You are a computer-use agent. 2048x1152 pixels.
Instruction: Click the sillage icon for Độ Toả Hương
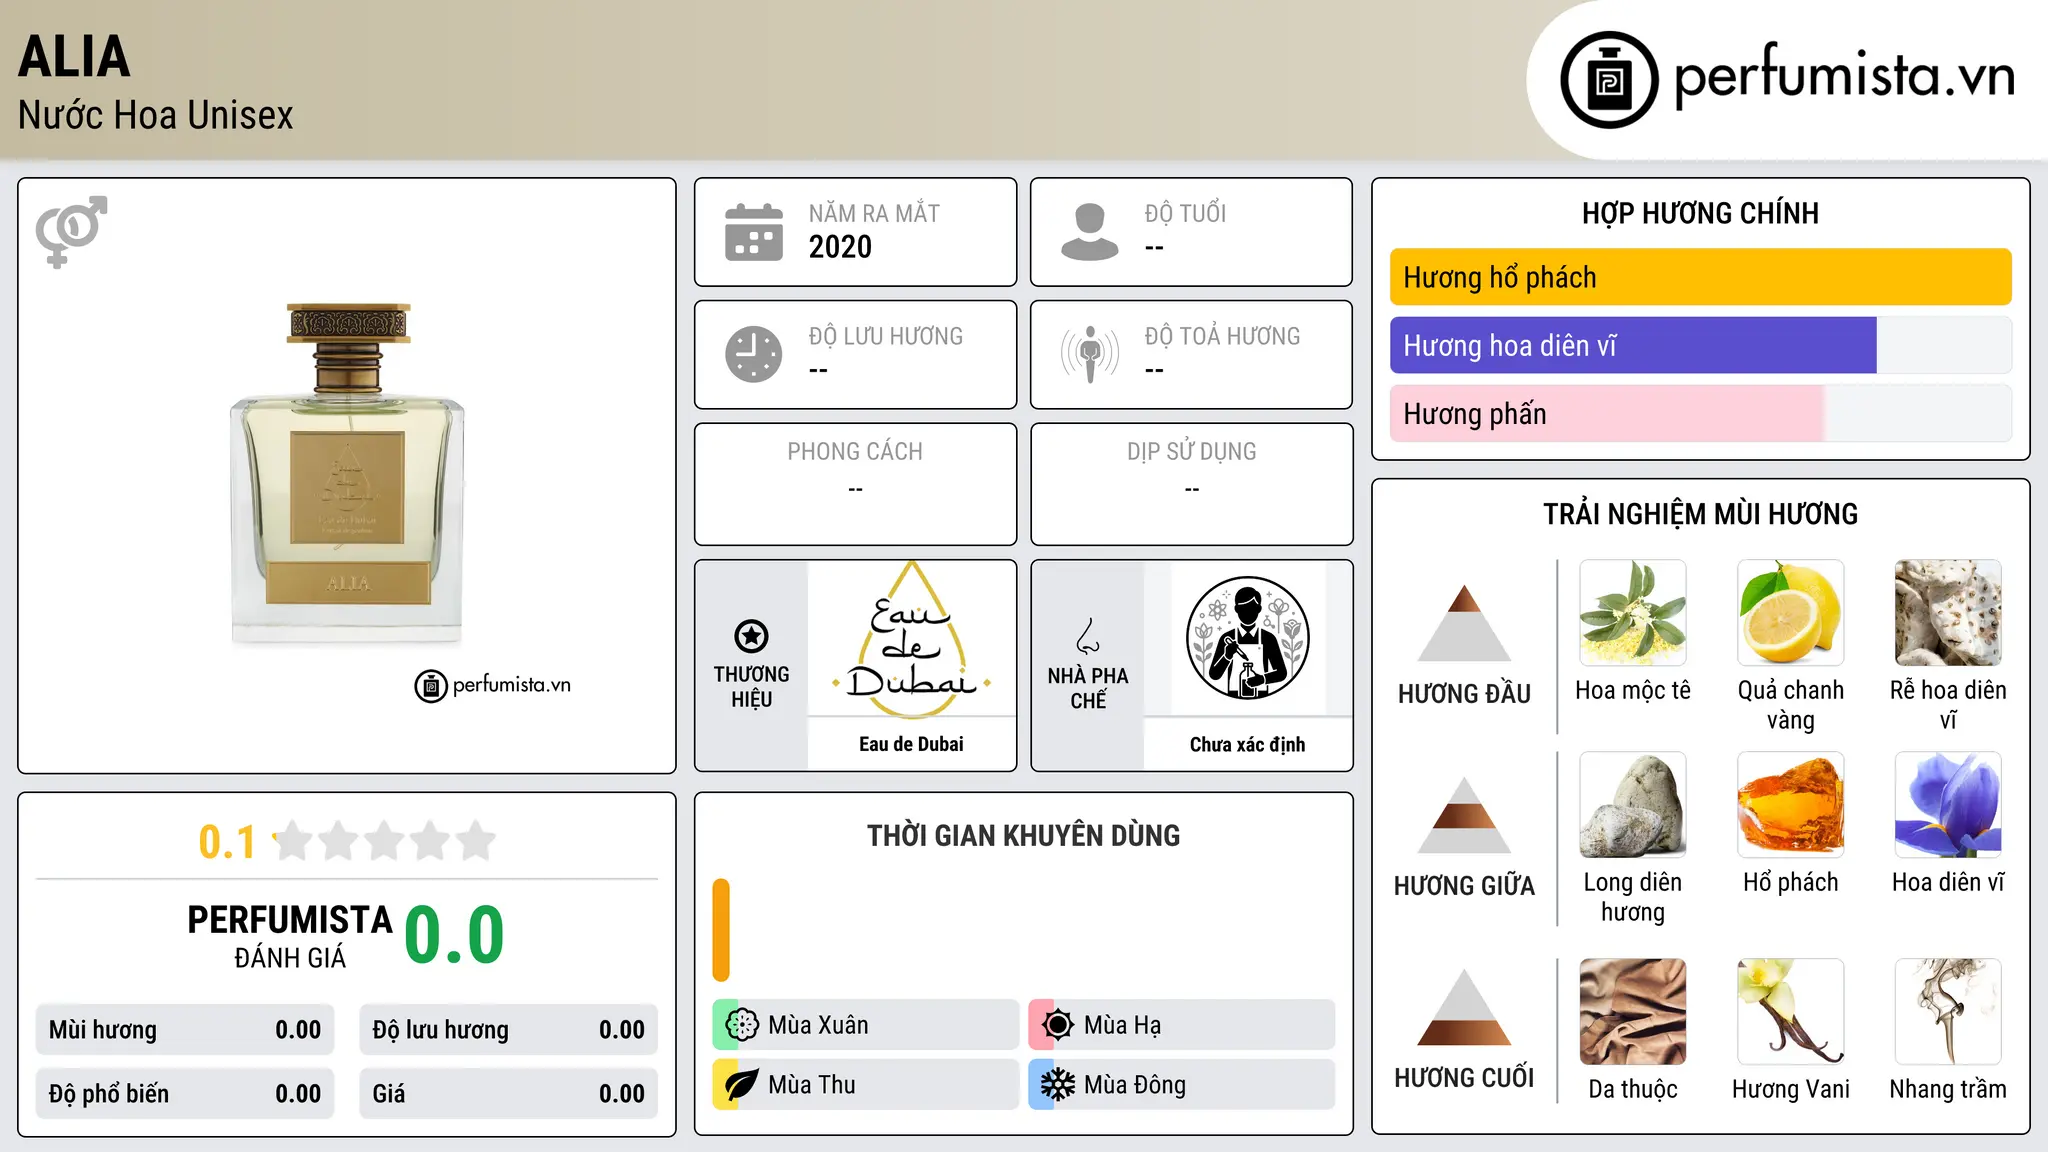pyautogui.click(x=1090, y=354)
